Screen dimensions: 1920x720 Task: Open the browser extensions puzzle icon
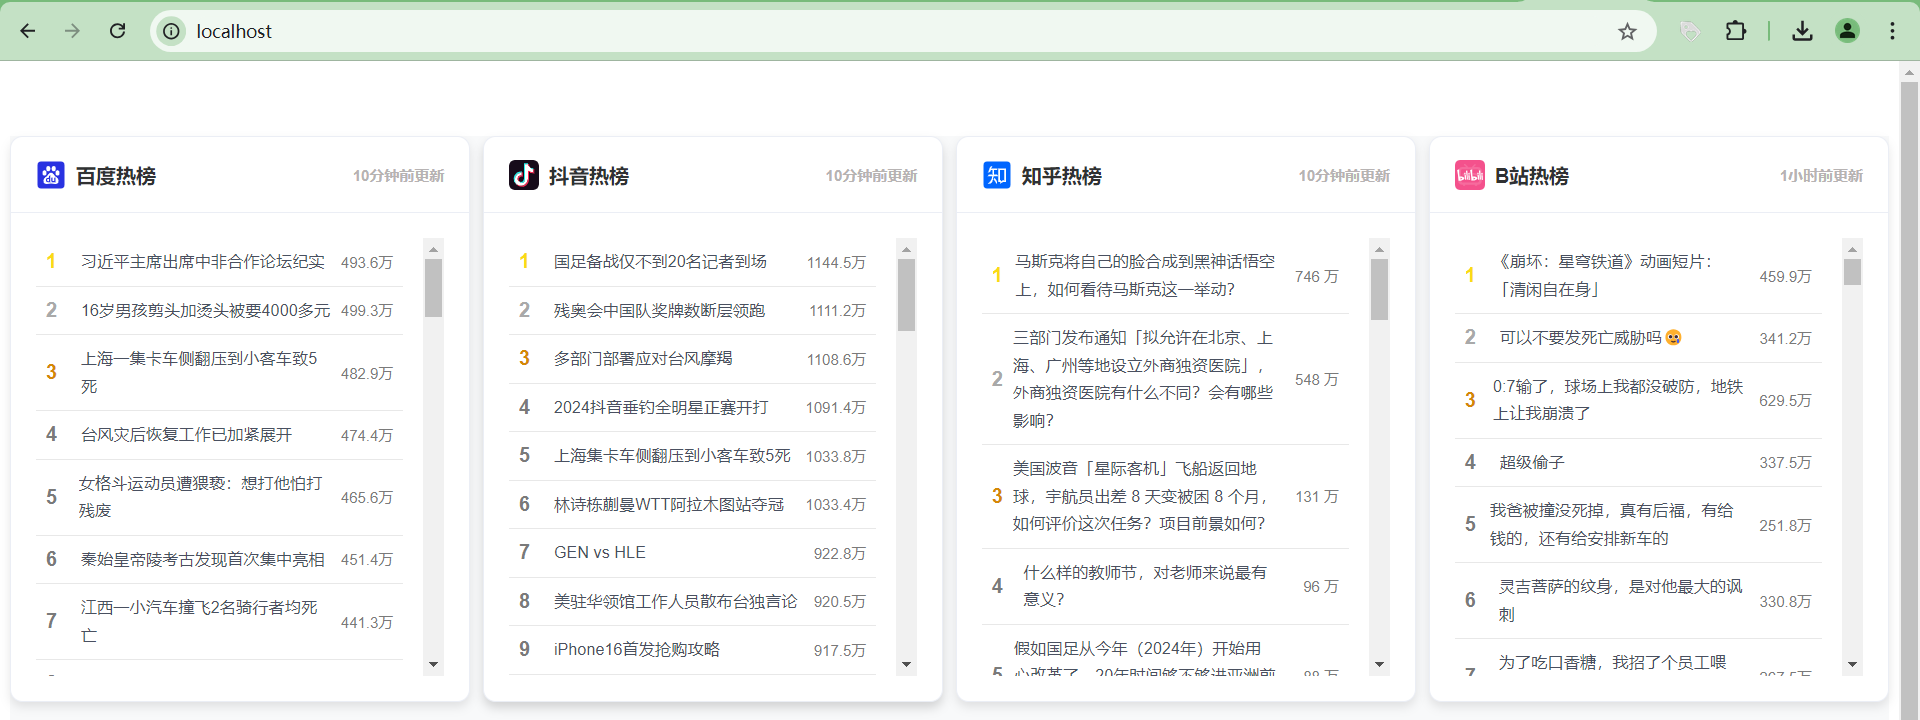[x=1736, y=31]
